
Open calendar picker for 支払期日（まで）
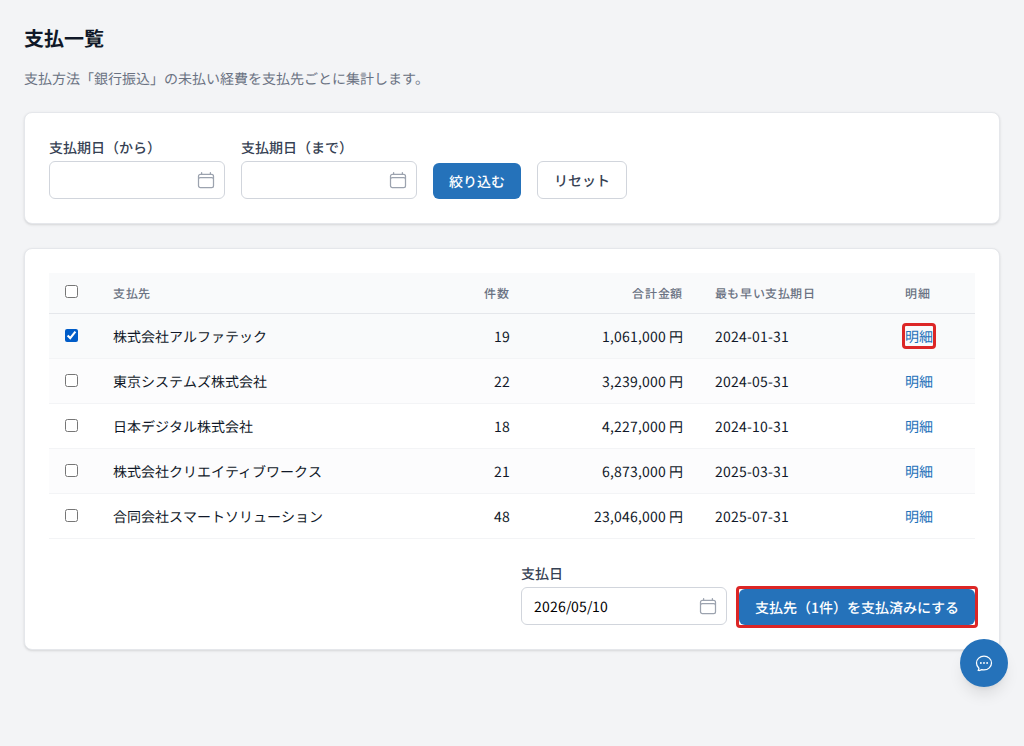398,180
